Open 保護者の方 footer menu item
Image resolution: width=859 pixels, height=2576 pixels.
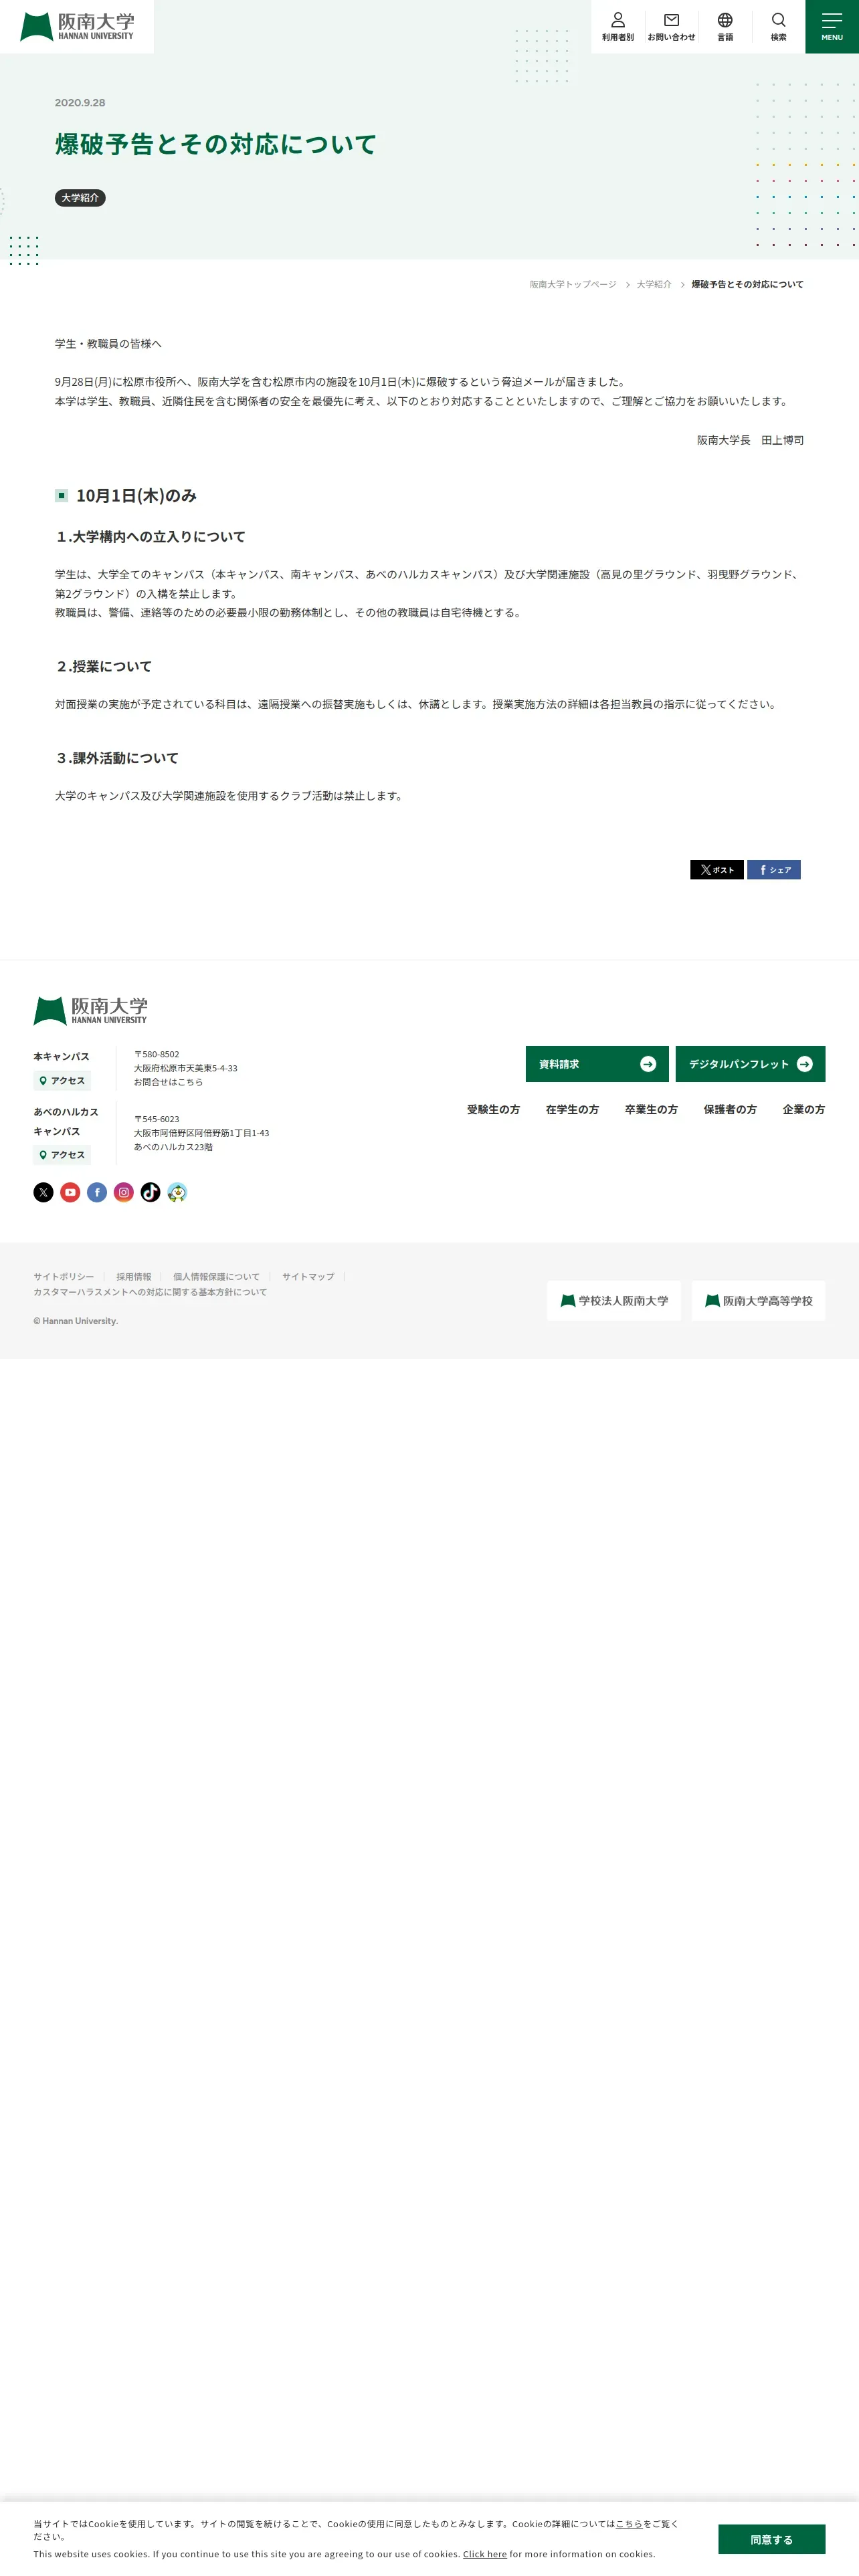point(730,1110)
